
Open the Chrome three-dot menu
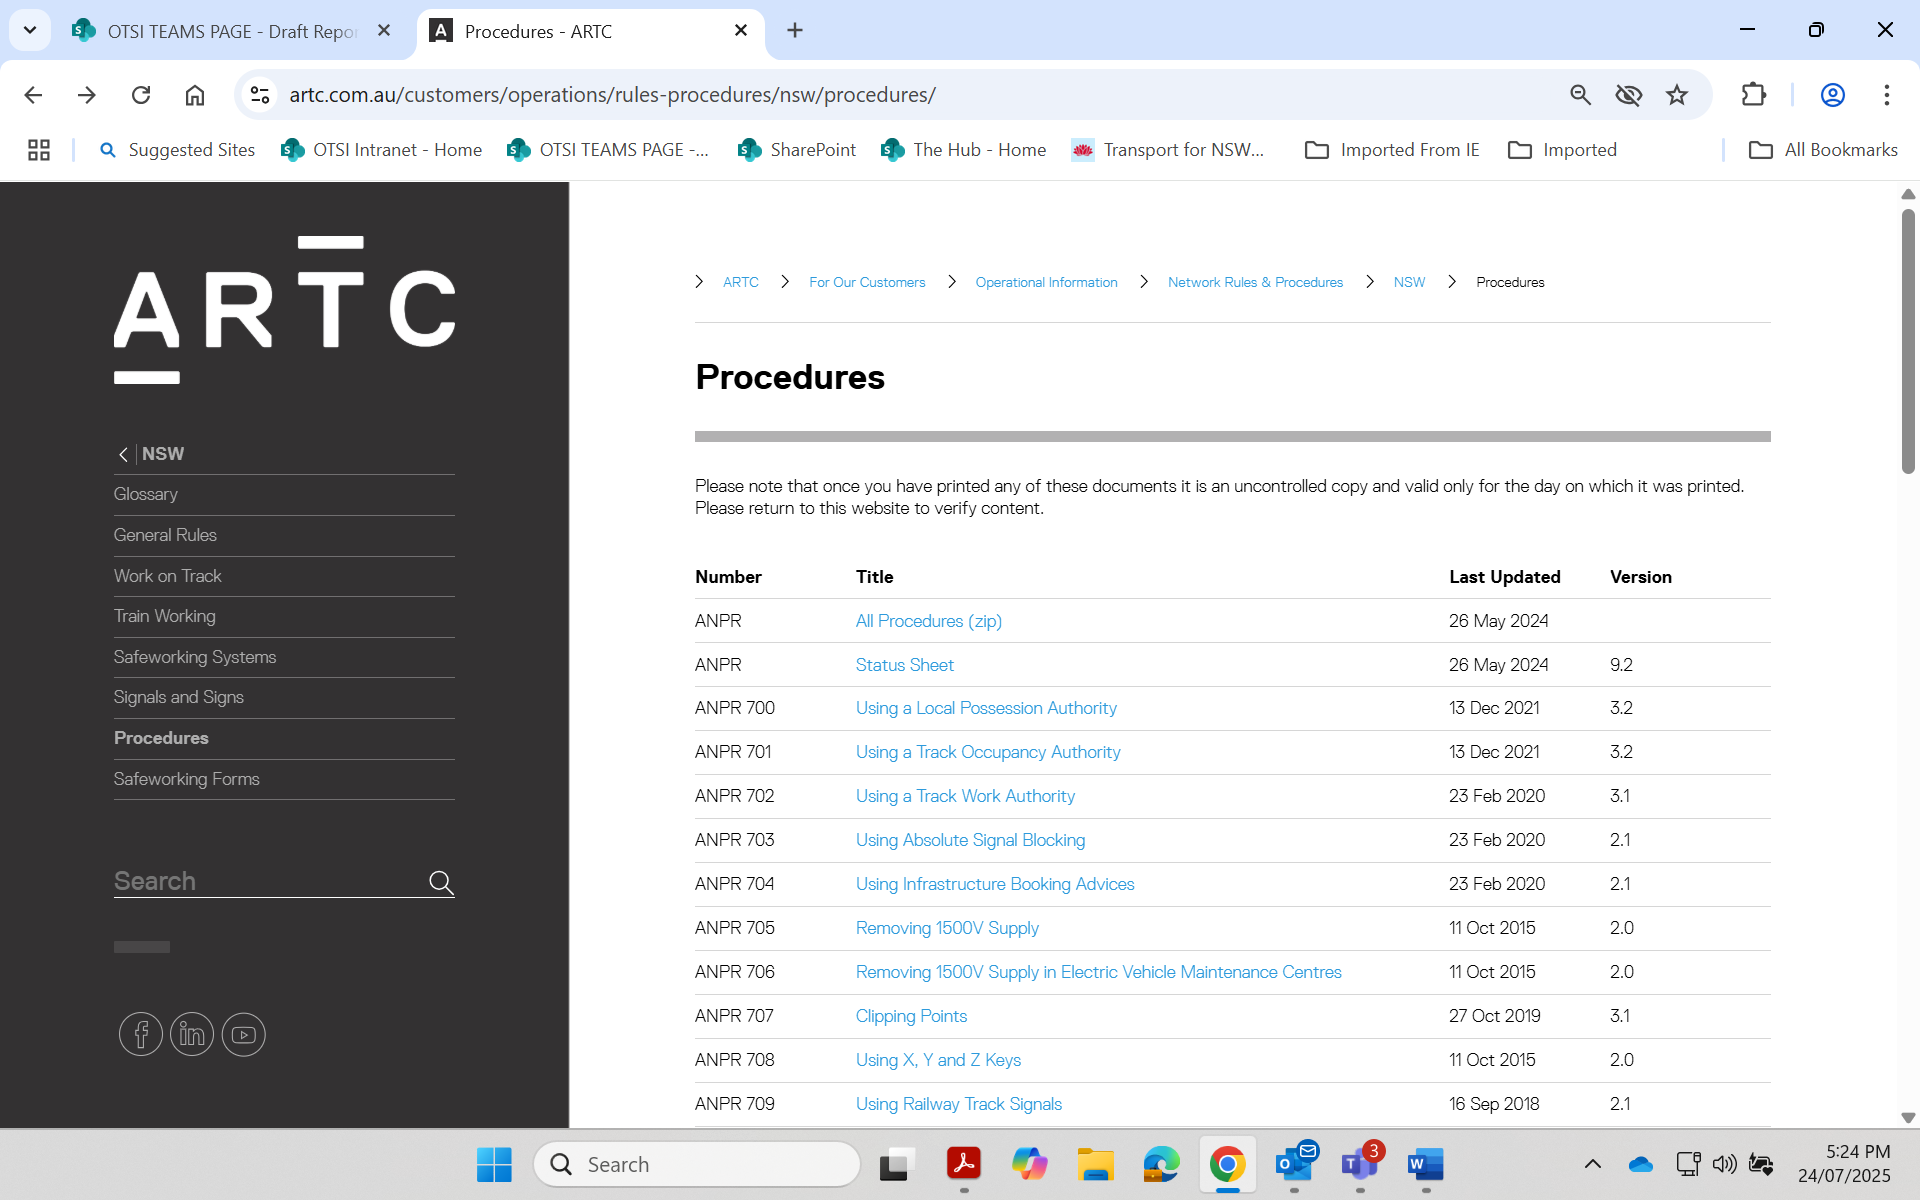(x=1887, y=95)
